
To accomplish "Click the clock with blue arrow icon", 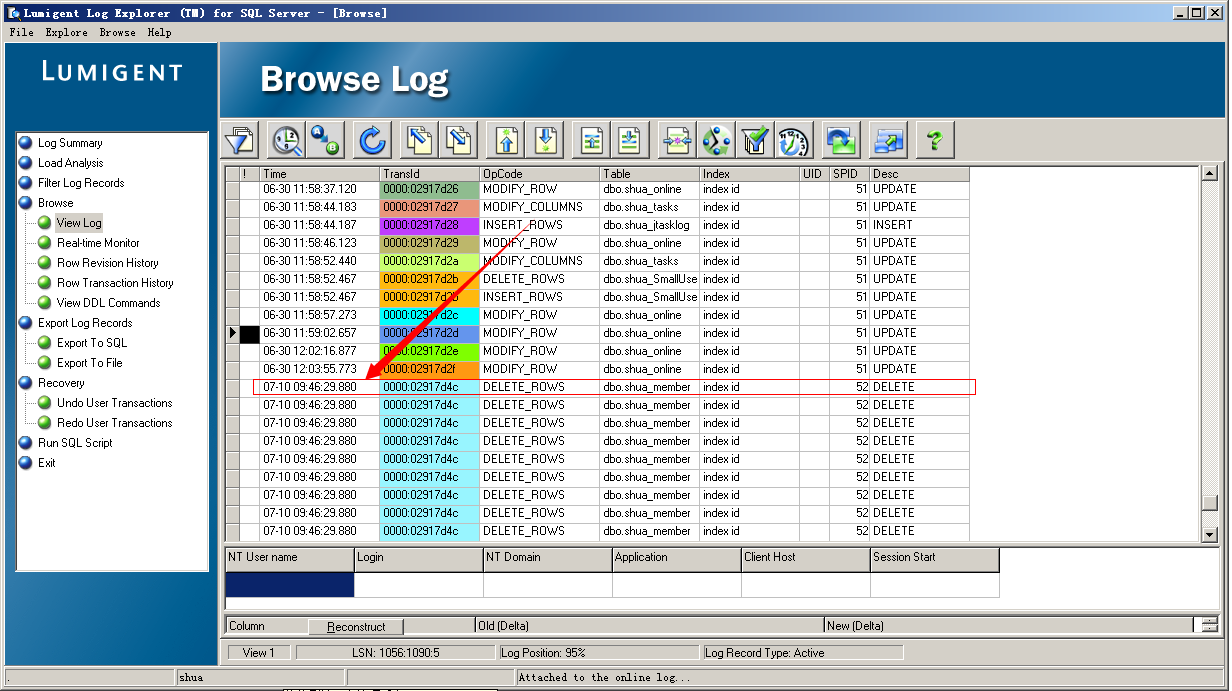I will coord(793,140).
